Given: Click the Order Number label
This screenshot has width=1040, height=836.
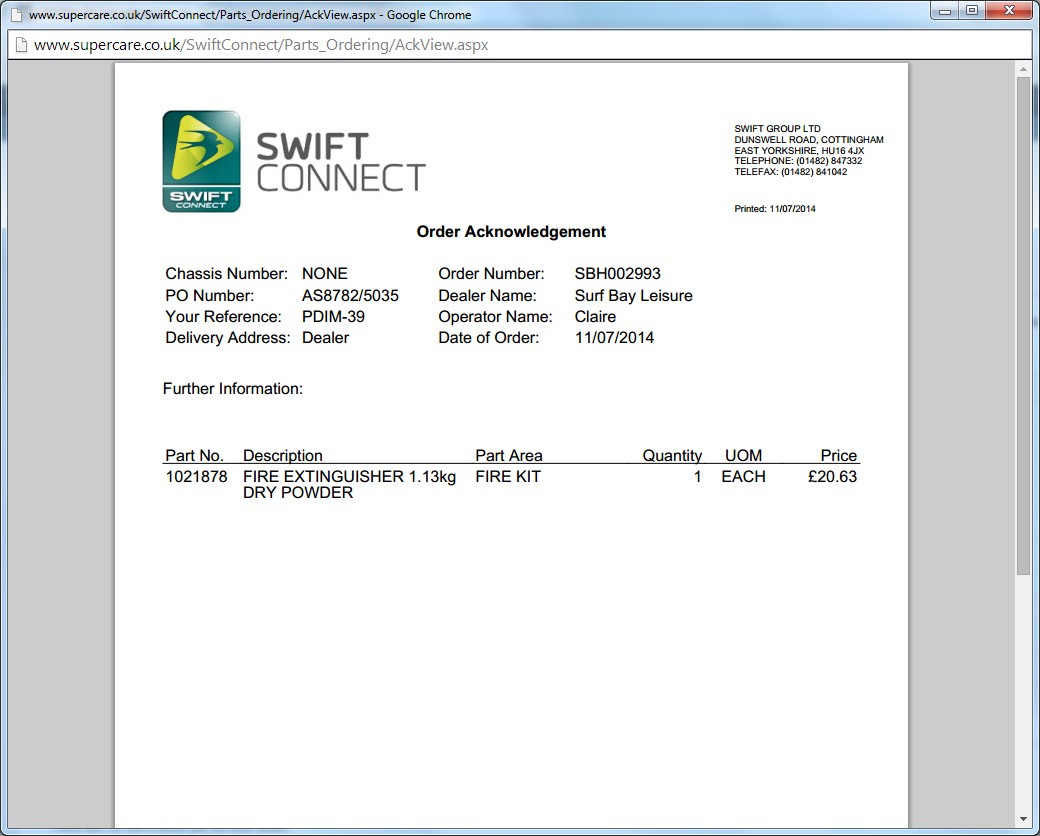Looking at the screenshot, I should click(x=491, y=273).
